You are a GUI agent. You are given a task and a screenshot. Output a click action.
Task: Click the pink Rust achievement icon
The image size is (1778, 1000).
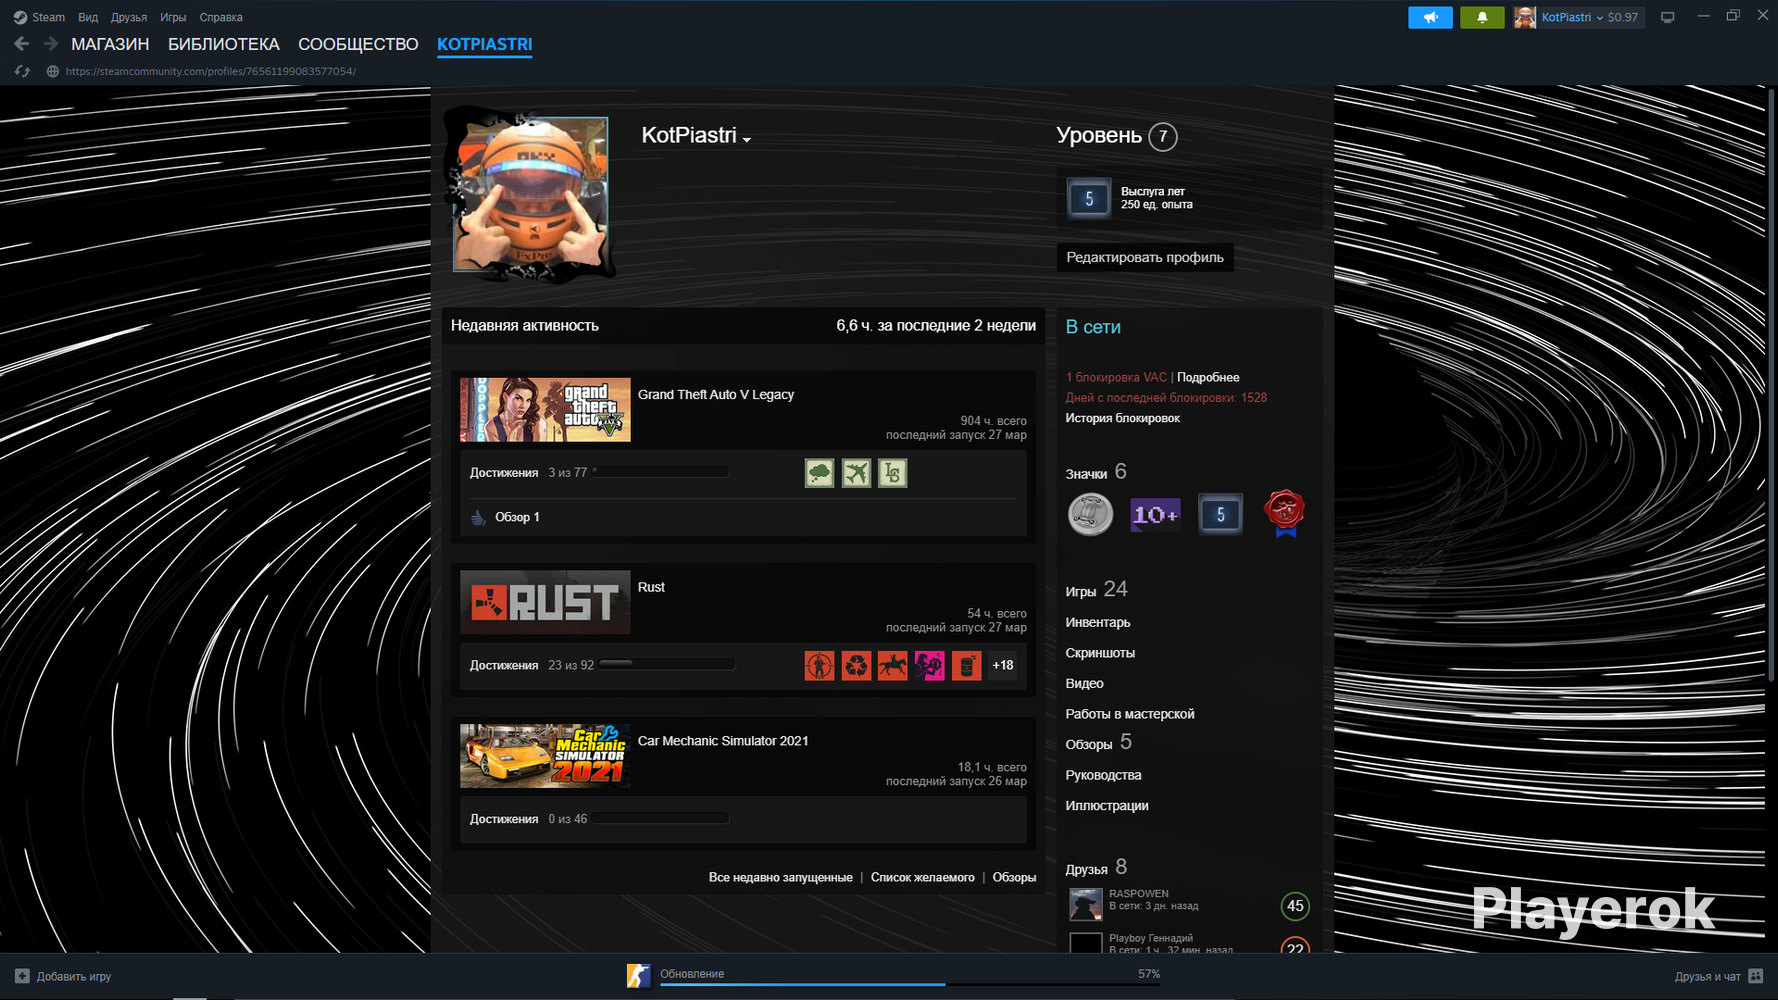click(x=930, y=665)
